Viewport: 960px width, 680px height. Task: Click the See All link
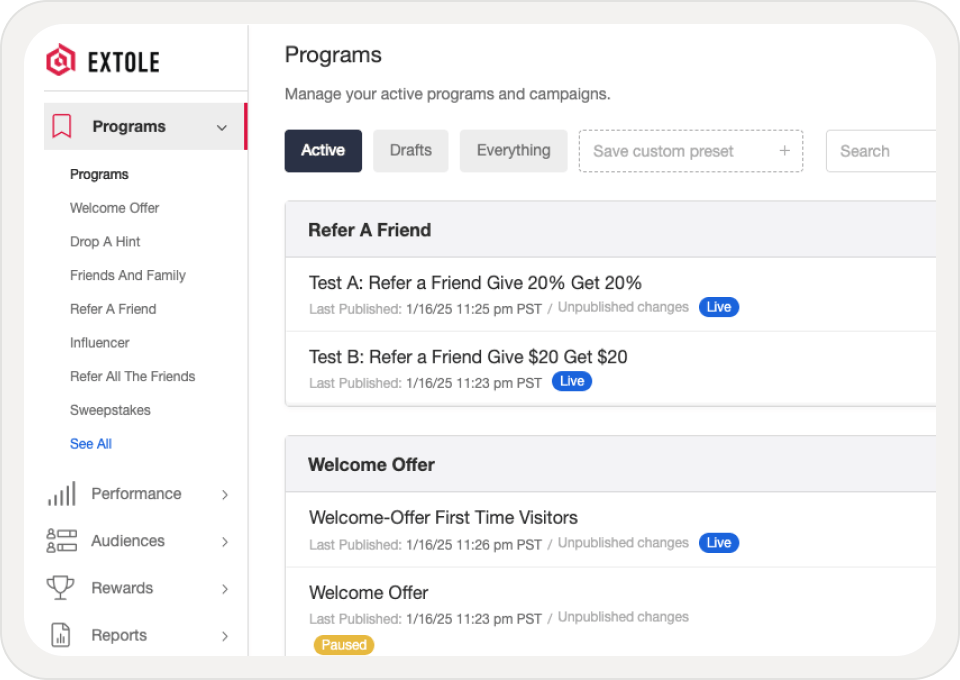[x=91, y=444]
